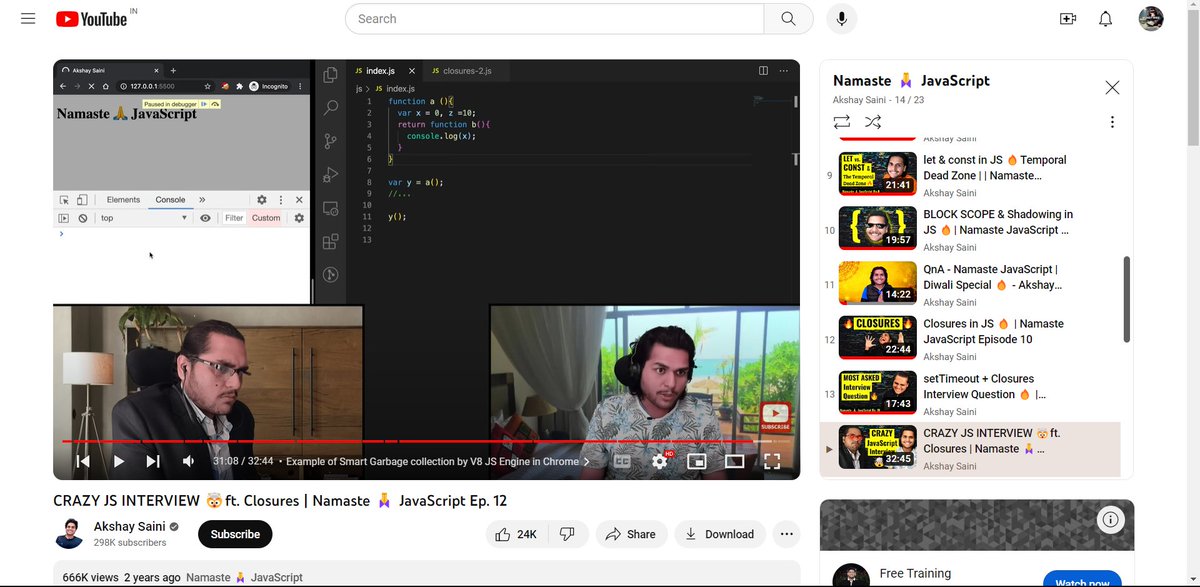
Task: Click the 'Free Training' ad text
Action: 915,573
